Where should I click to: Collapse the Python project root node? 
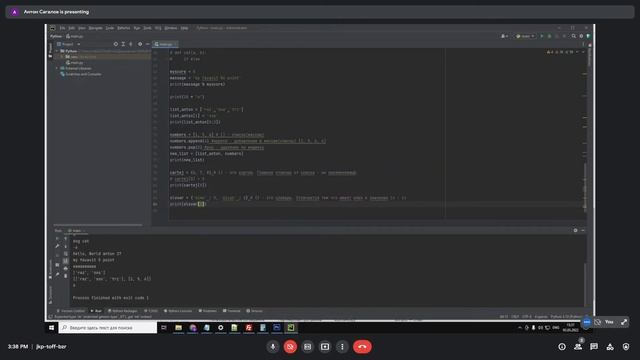tap(57, 51)
